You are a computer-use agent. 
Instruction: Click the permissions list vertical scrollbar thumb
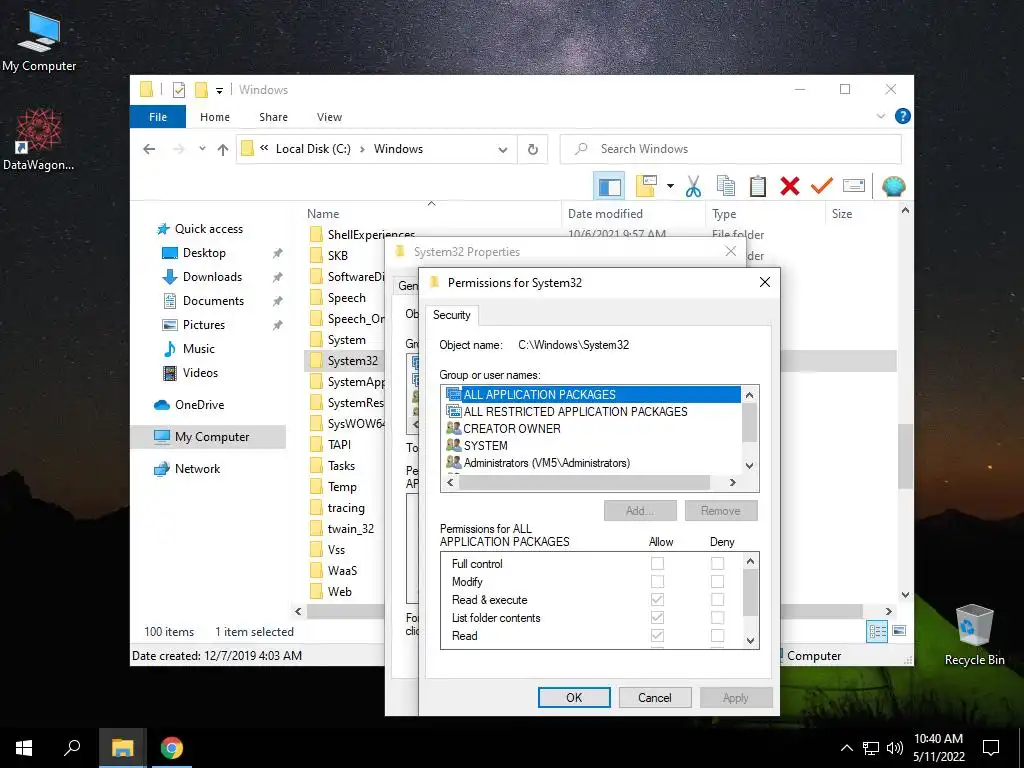(x=750, y=592)
